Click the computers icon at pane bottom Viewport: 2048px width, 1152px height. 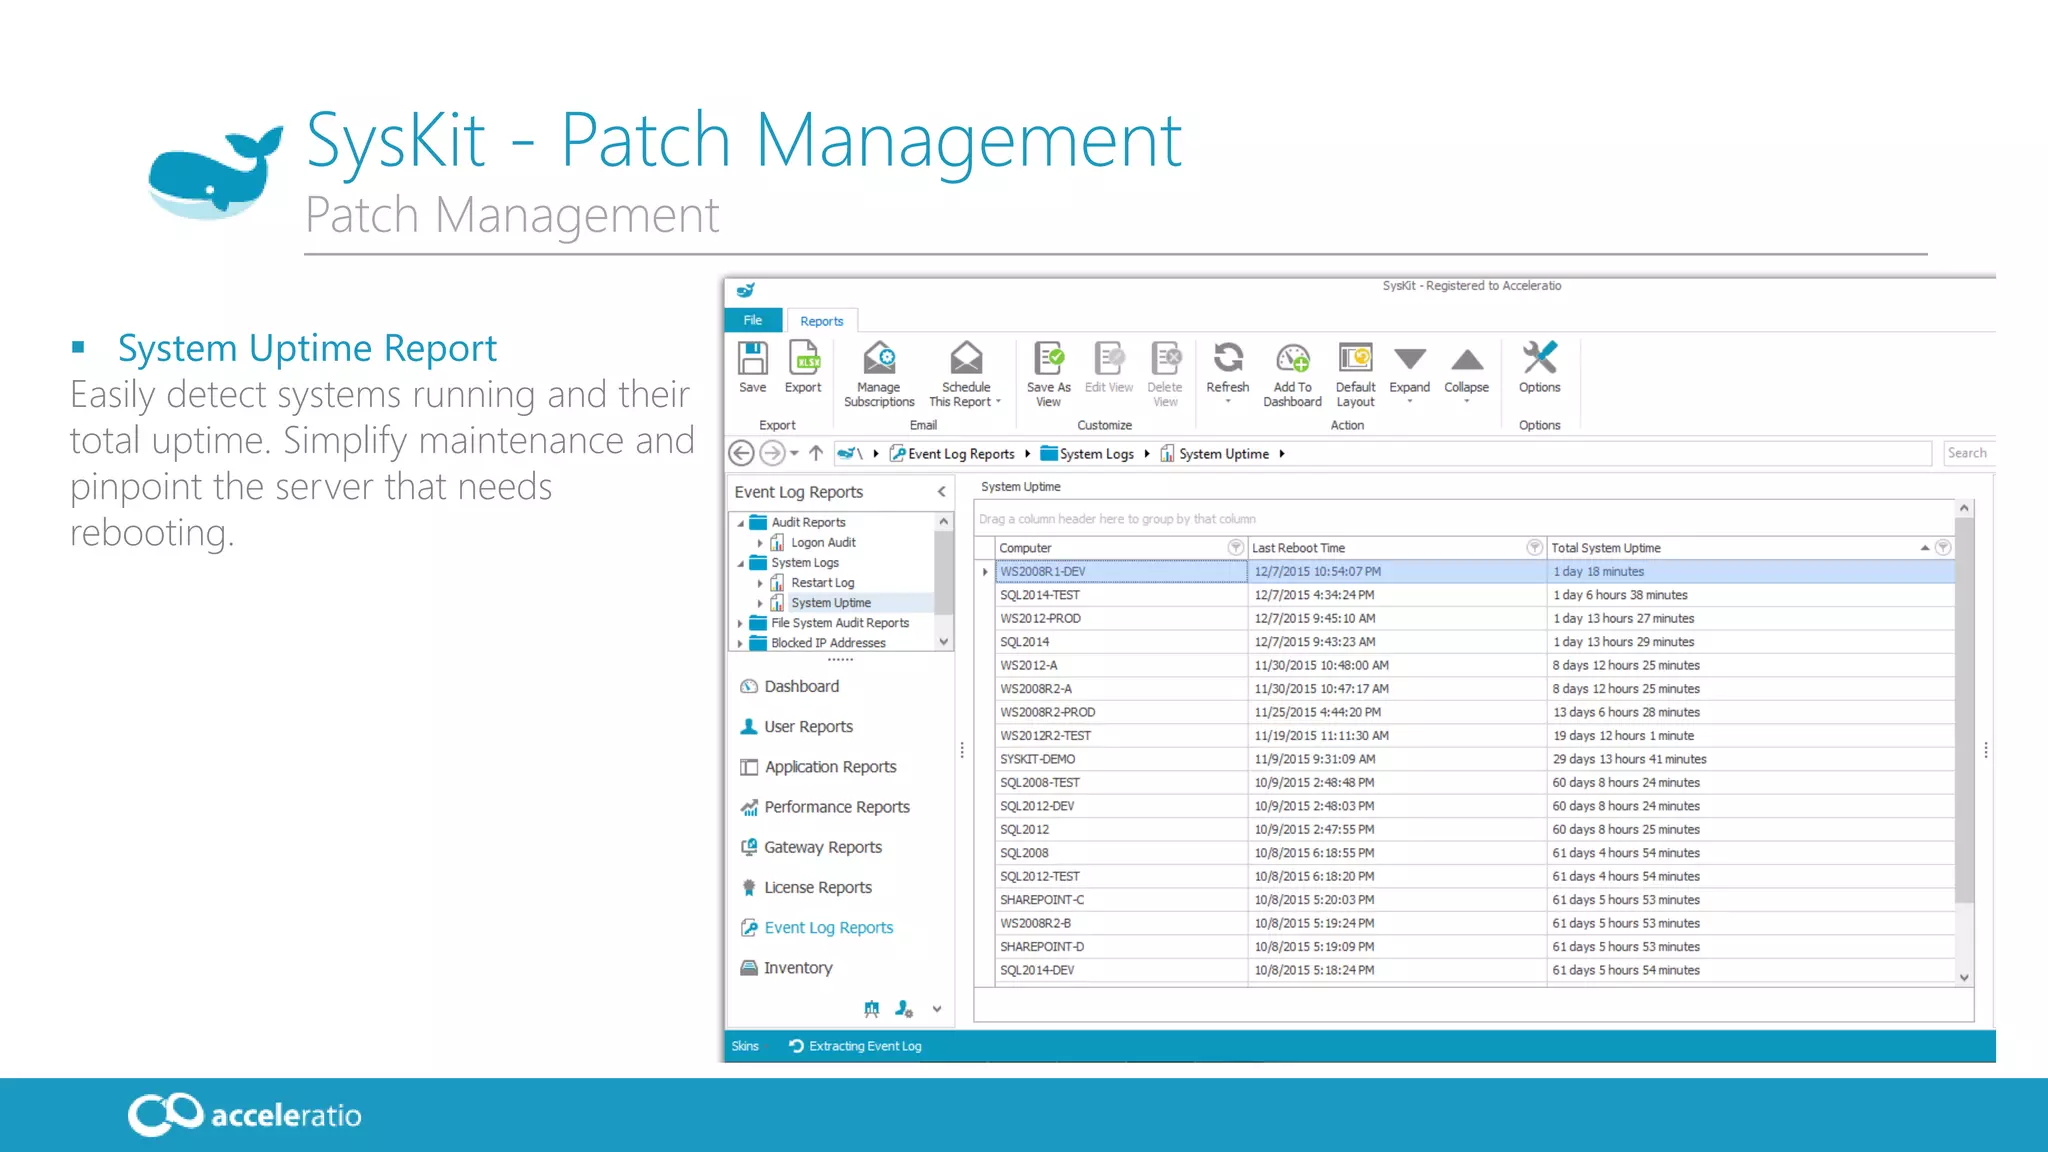coord(872,1009)
